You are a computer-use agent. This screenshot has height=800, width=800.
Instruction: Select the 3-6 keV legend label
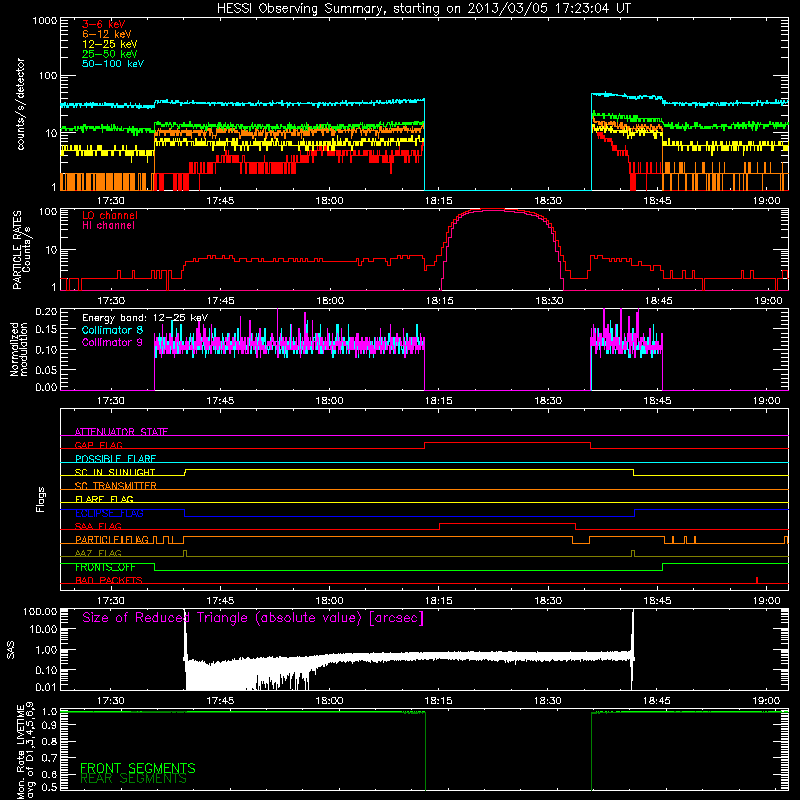tap(103, 24)
